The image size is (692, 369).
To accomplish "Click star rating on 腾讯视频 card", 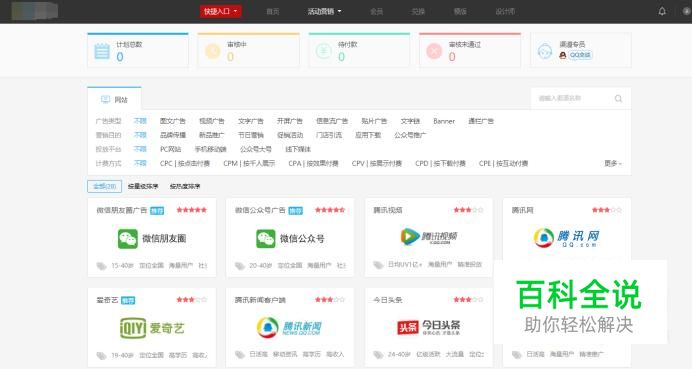I will [468, 210].
